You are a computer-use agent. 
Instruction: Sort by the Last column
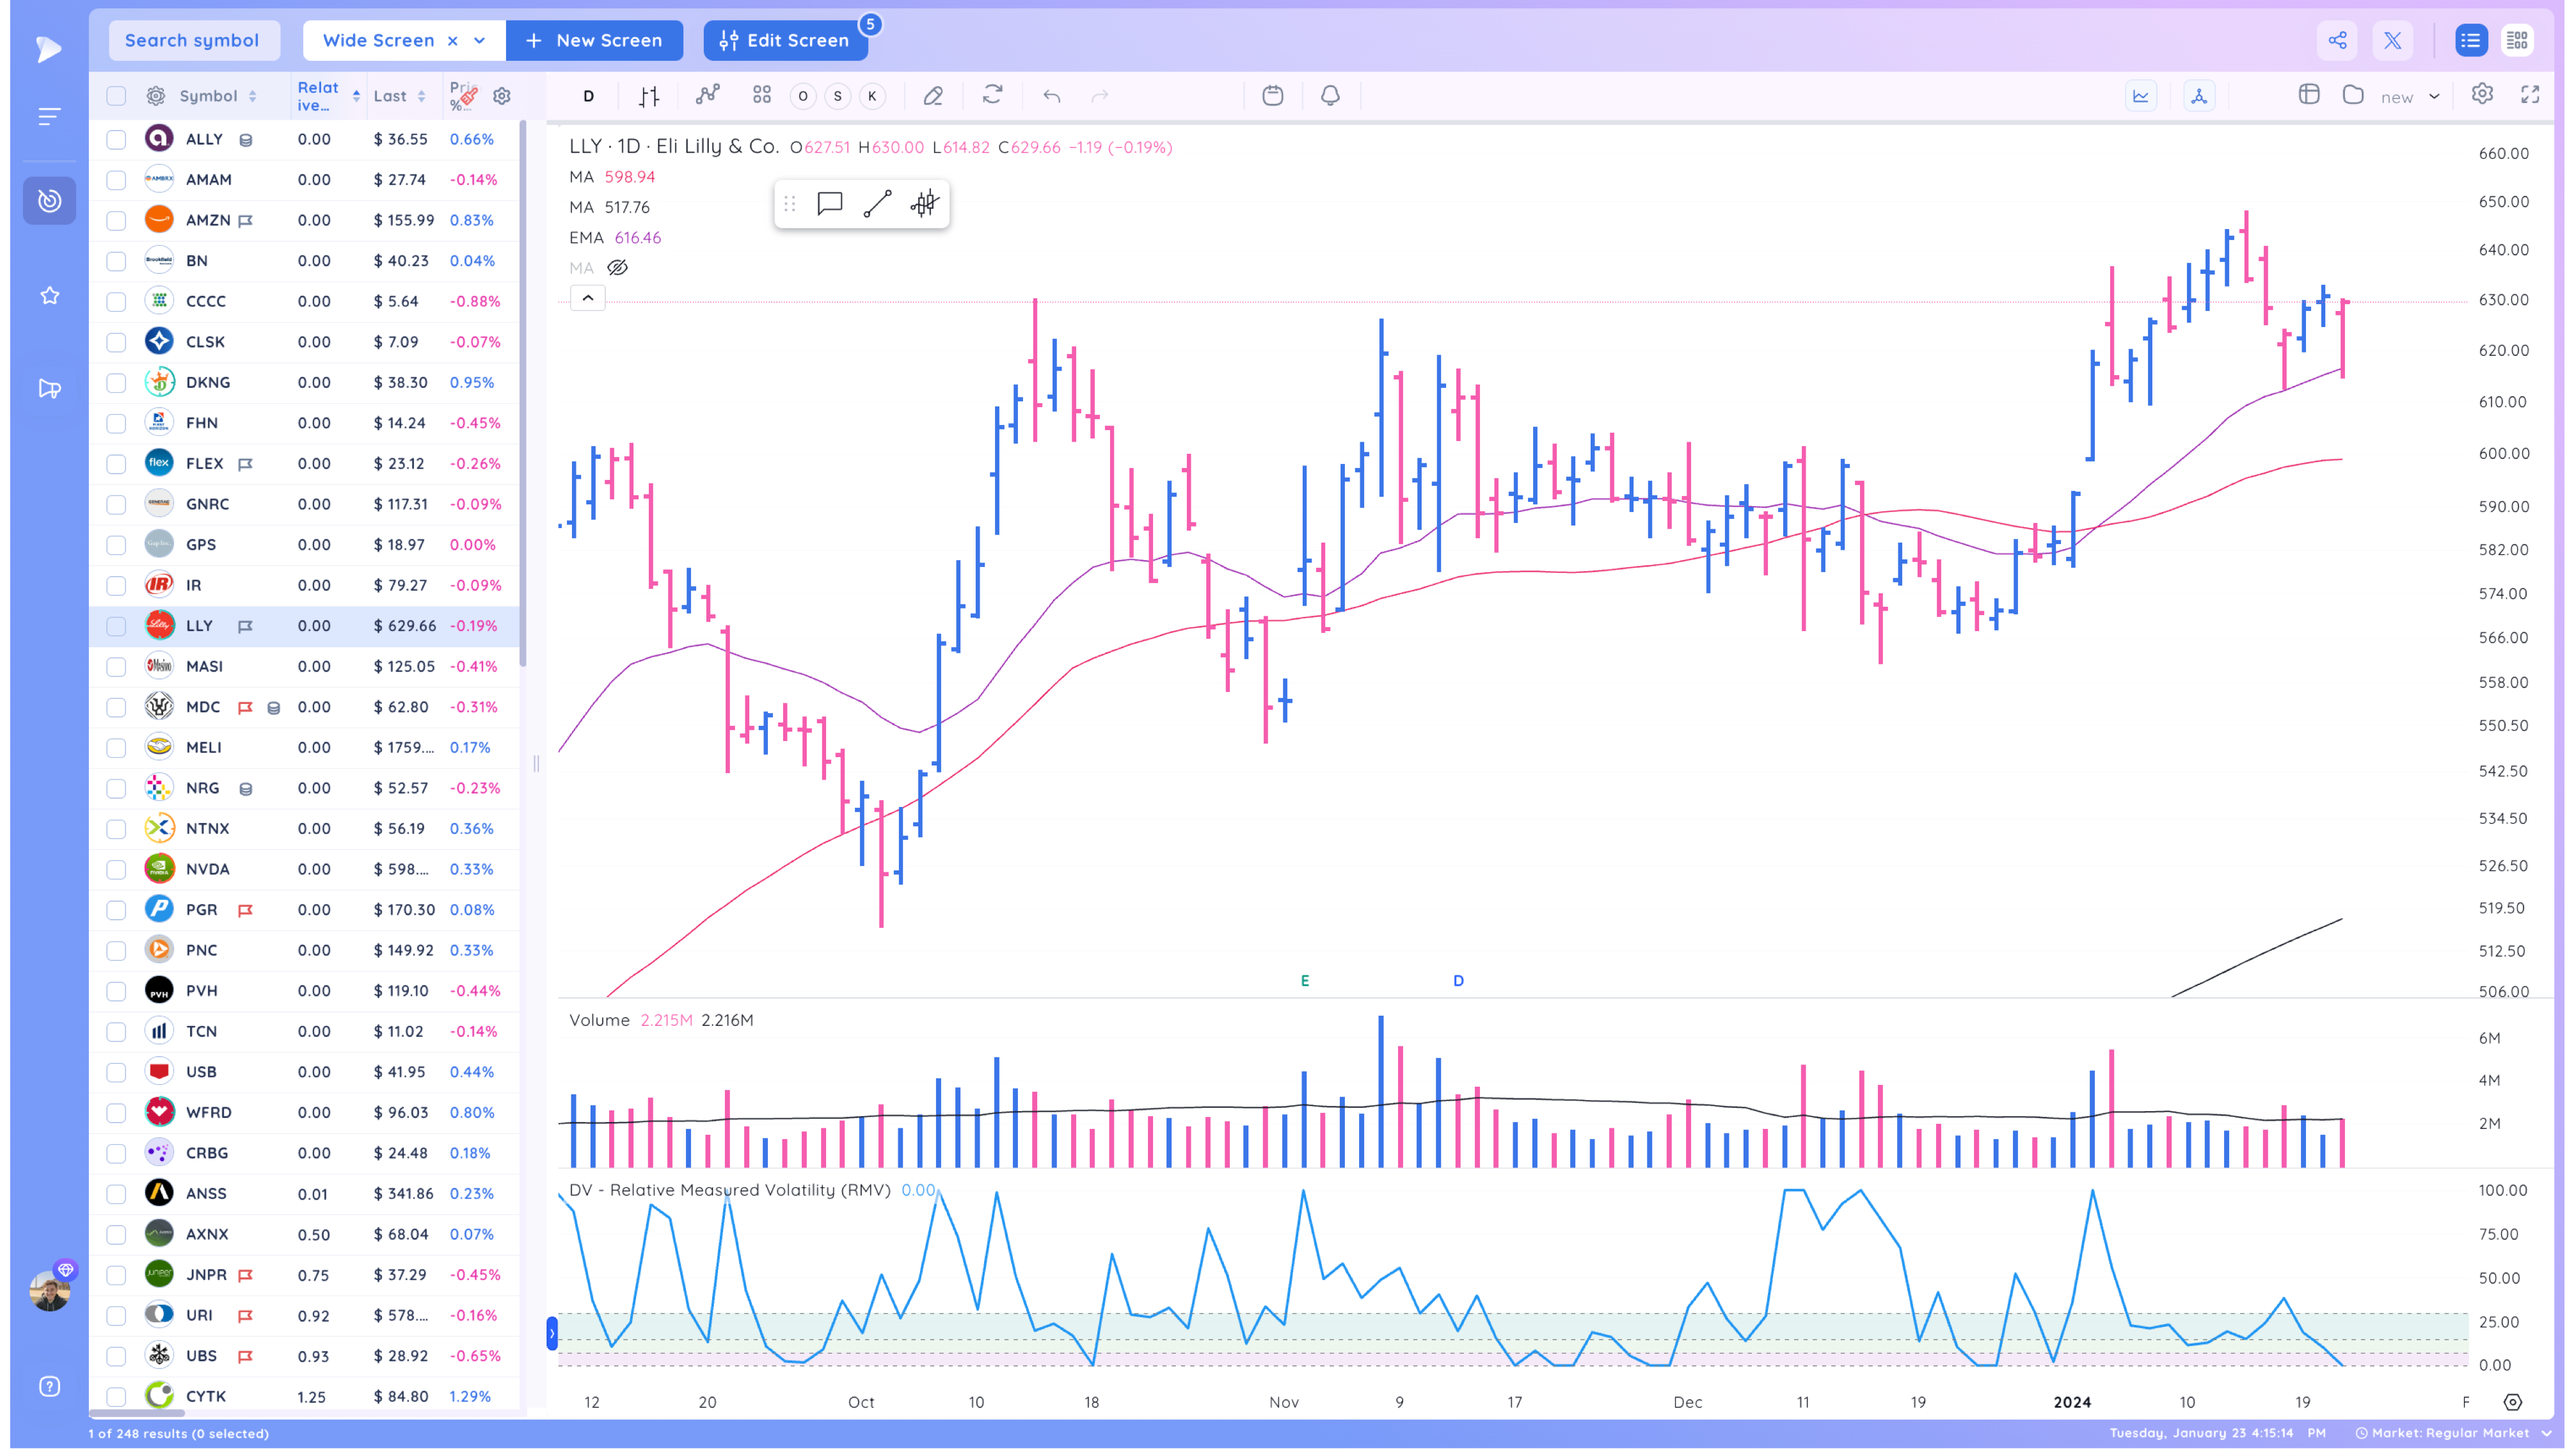point(399,96)
